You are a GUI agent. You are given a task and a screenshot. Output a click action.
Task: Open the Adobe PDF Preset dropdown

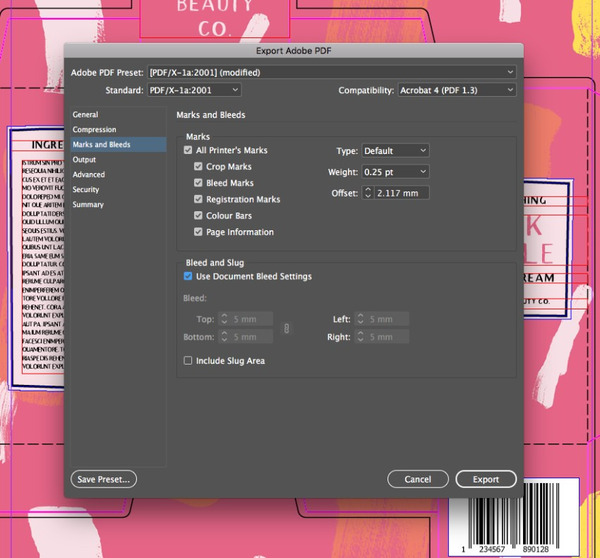331,72
